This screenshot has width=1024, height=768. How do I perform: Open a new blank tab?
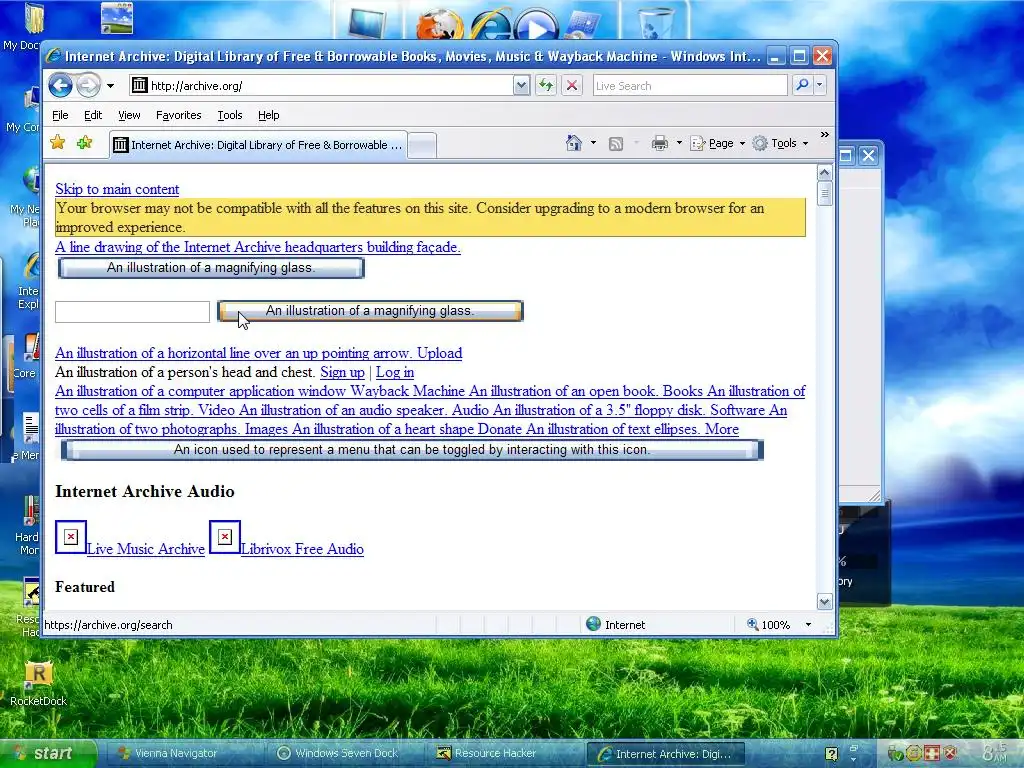[x=423, y=145]
